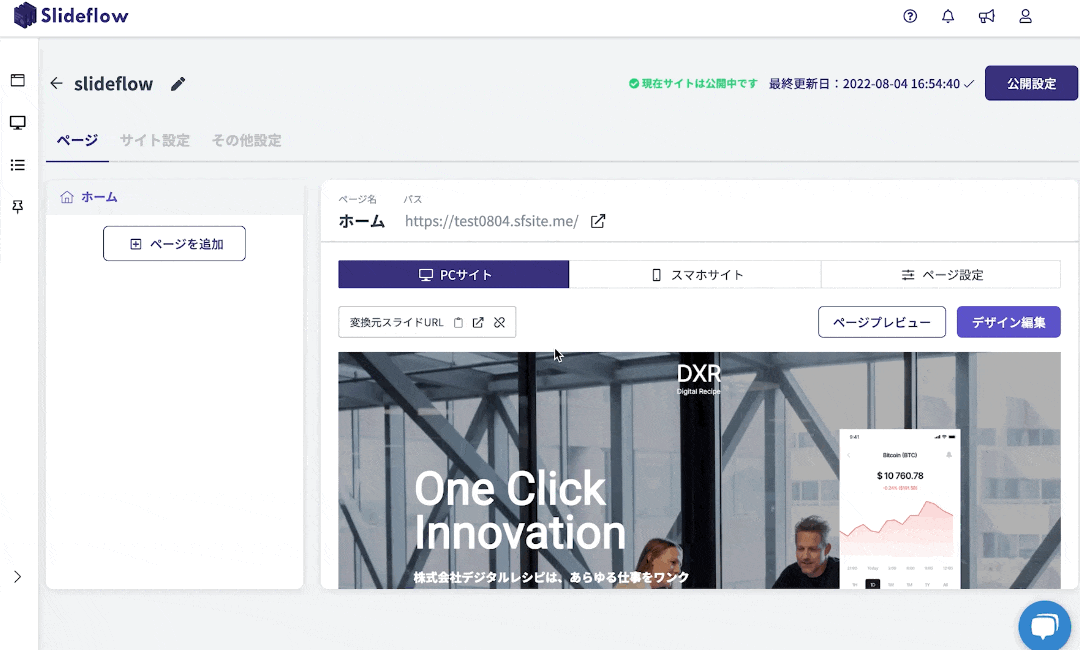This screenshot has width=1080, height=650.
Task: Open site URL via external link icon
Action: (x=598, y=221)
